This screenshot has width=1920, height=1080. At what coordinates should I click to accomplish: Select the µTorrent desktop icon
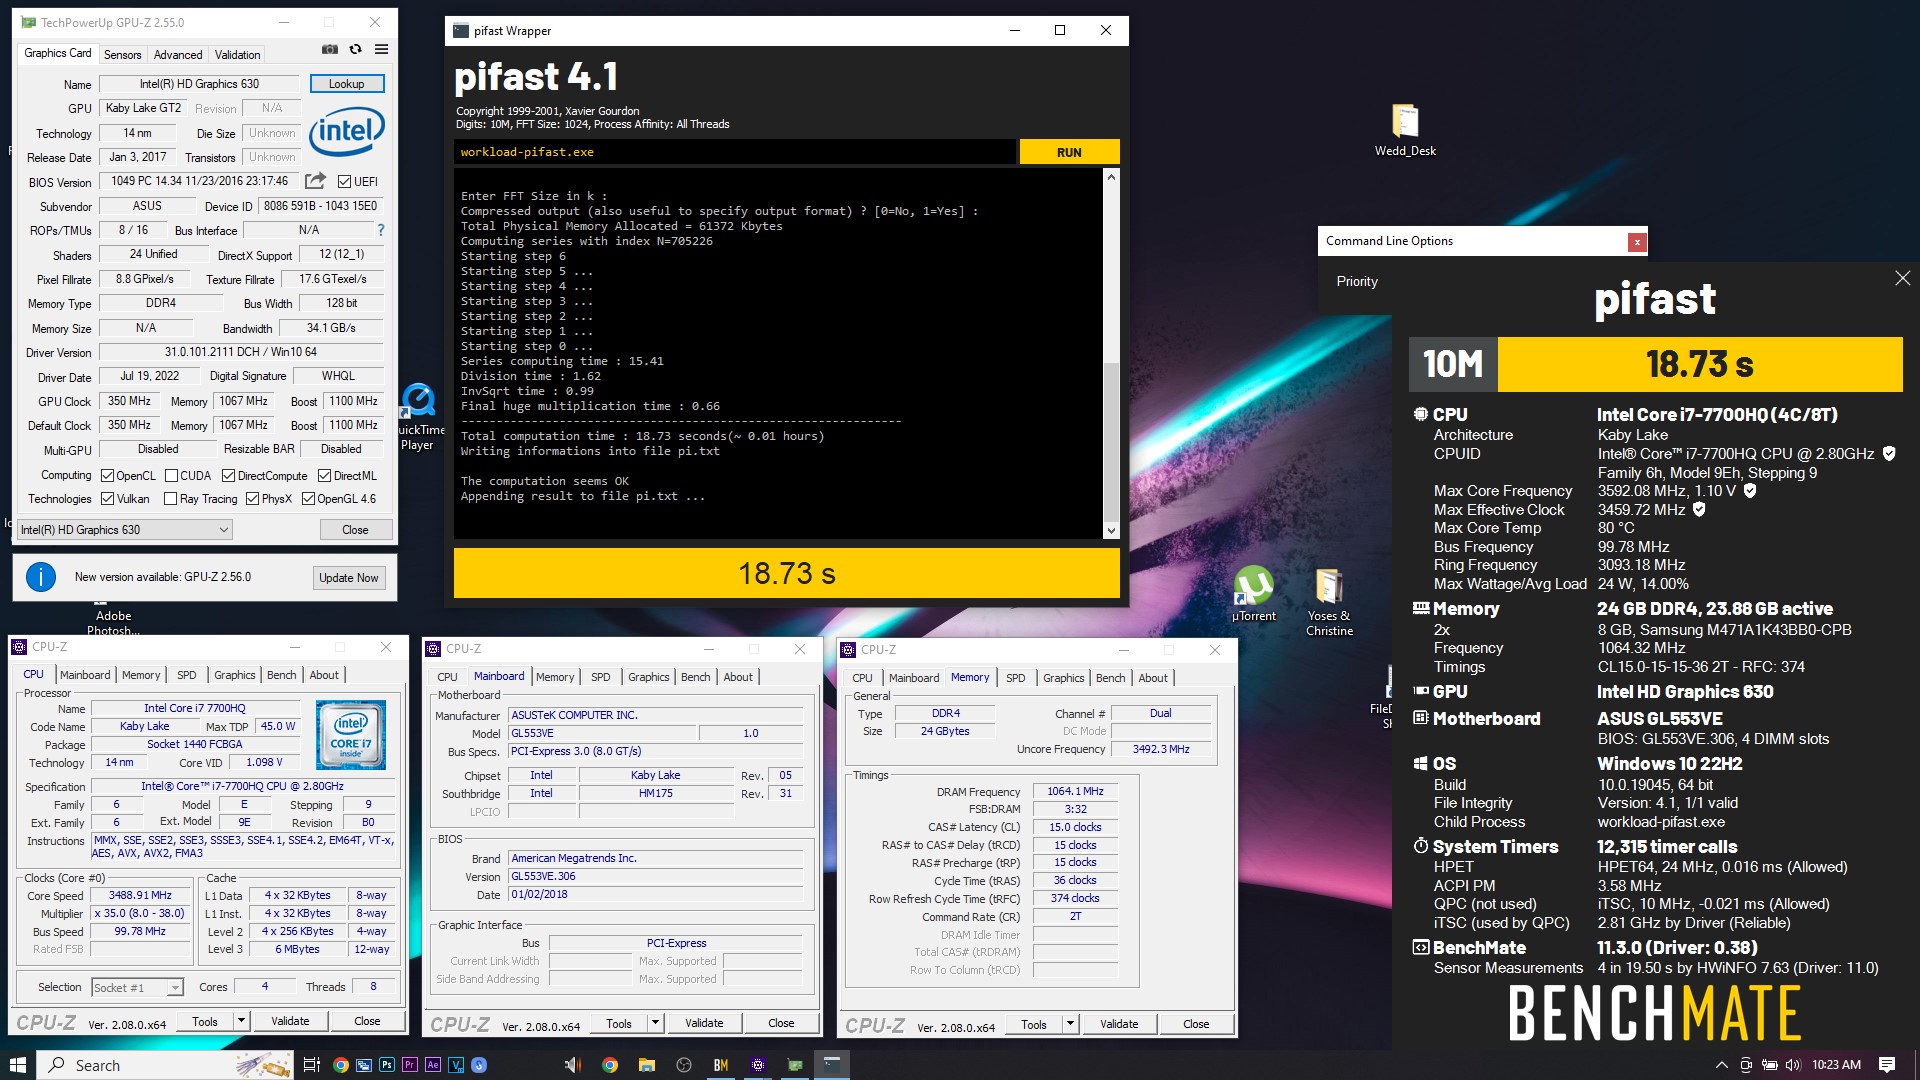1253,594
